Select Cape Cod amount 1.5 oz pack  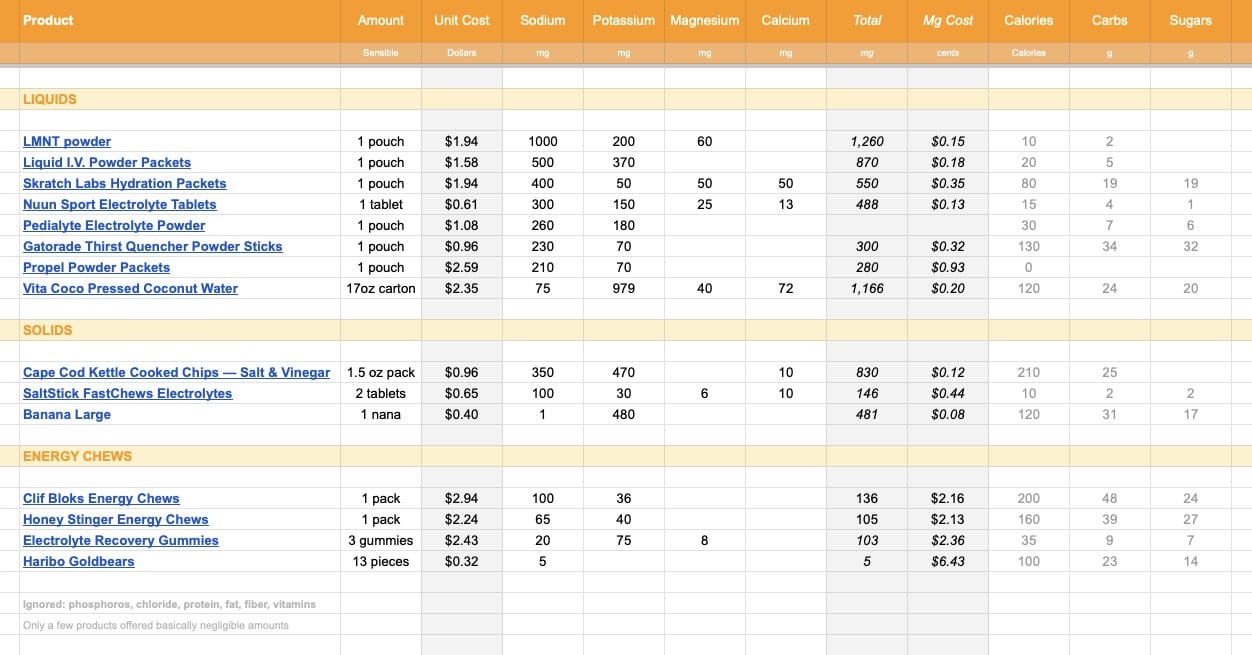coord(381,372)
